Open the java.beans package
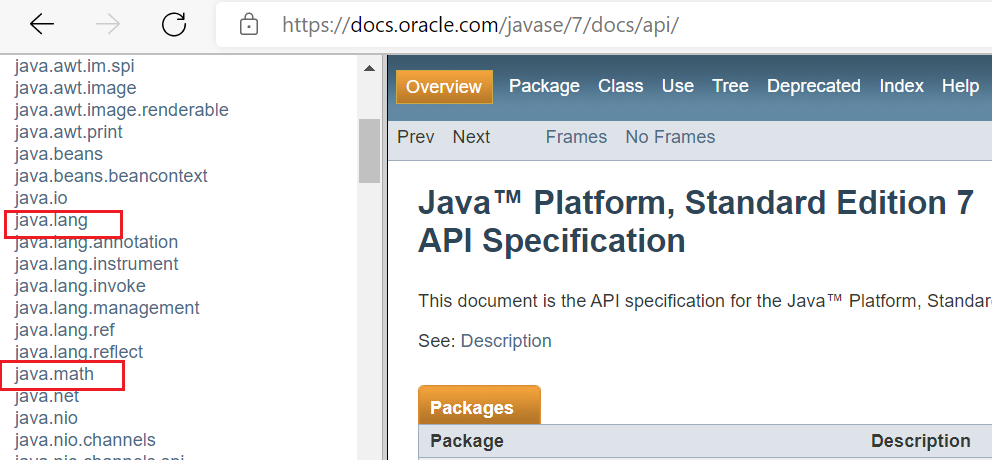The image size is (992, 460). pyautogui.click(x=59, y=154)
